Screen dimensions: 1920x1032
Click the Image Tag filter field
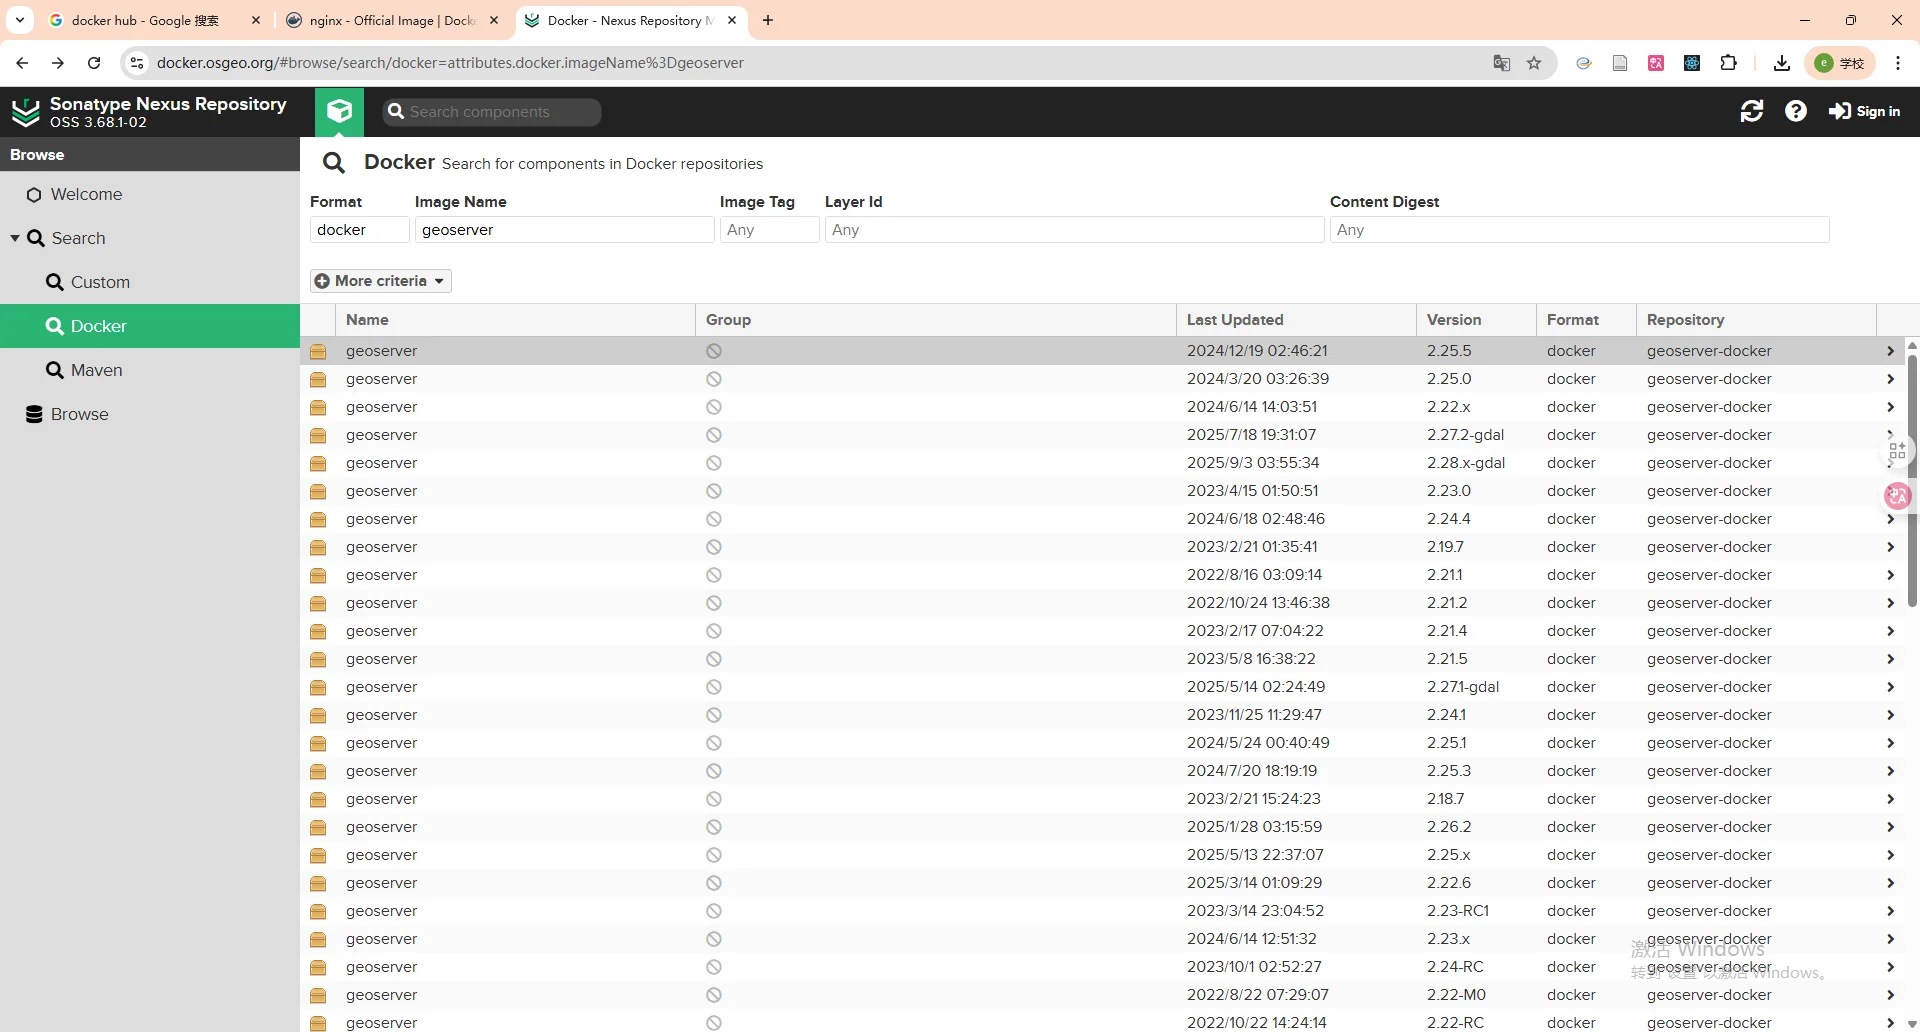[x=768, y=230]
